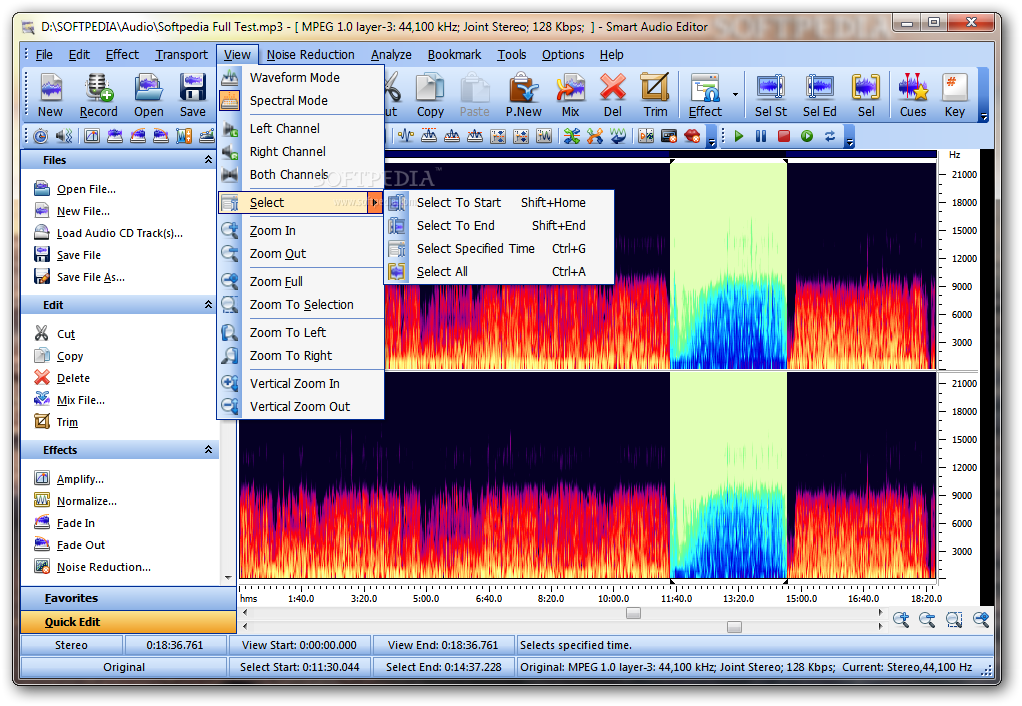The image size is (1022, 706).
Task: Click the red lips icon in small toolbar
Action: pos(692,136)
